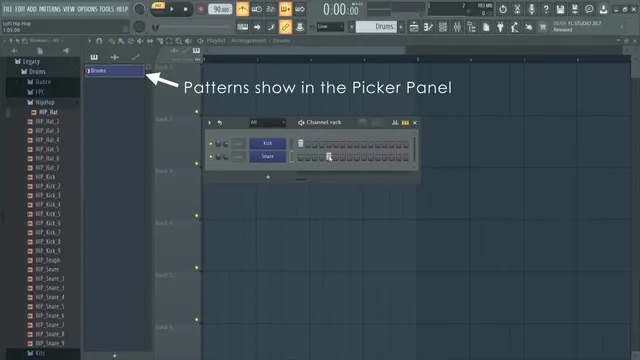Click the Snare channel volume knob
The height and width of the screenshot is (360, 640).
pyautogui.click(x=225, y=157)
